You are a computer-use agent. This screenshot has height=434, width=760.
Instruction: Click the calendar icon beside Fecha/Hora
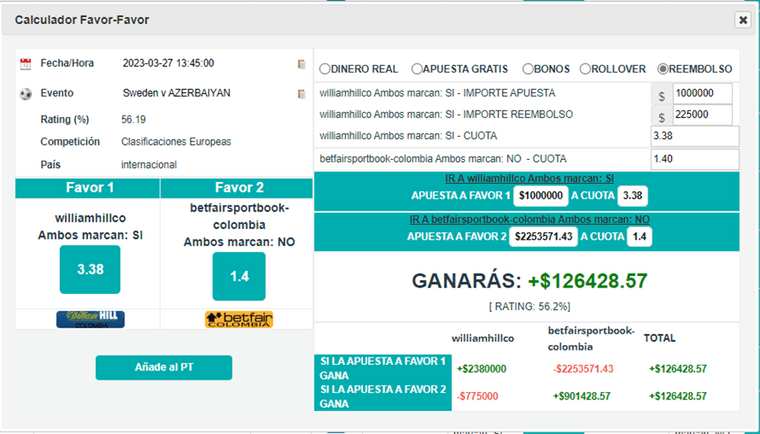pyautogui.click(x=25, y=64)
